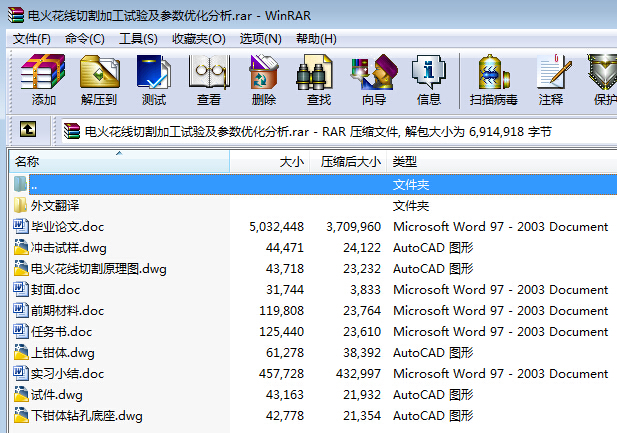Click the archive icon in address bar

coord(72,131)
